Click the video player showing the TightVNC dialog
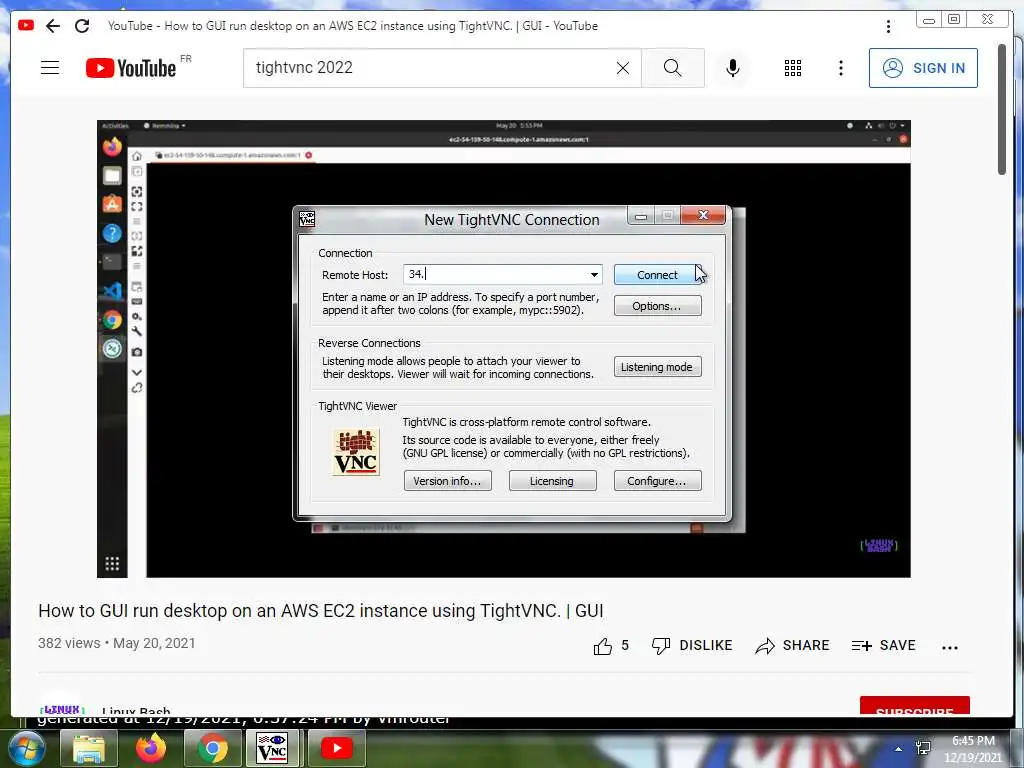The image size is (1024, 768). (x=504, y=349)
